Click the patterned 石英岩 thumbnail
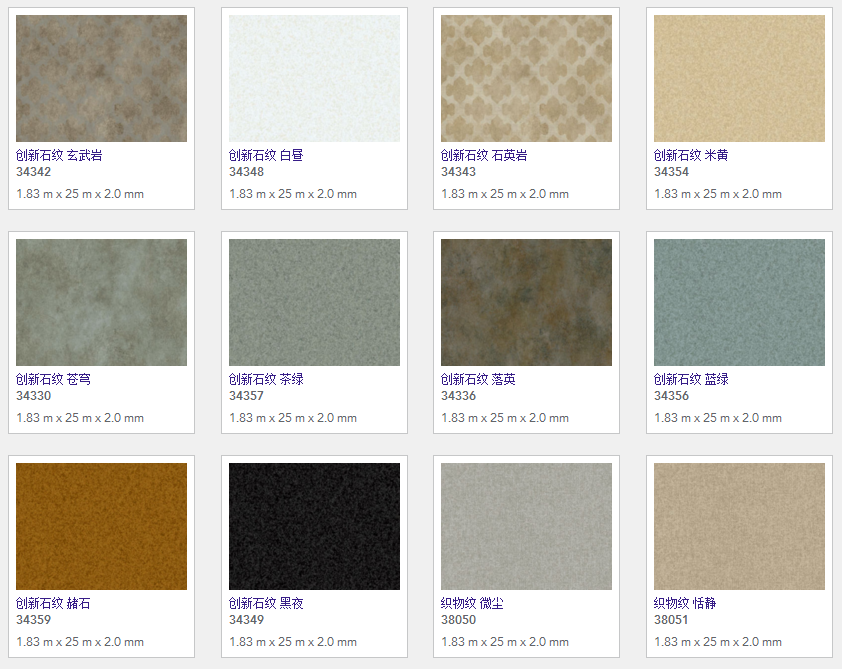 coord(526,78)
